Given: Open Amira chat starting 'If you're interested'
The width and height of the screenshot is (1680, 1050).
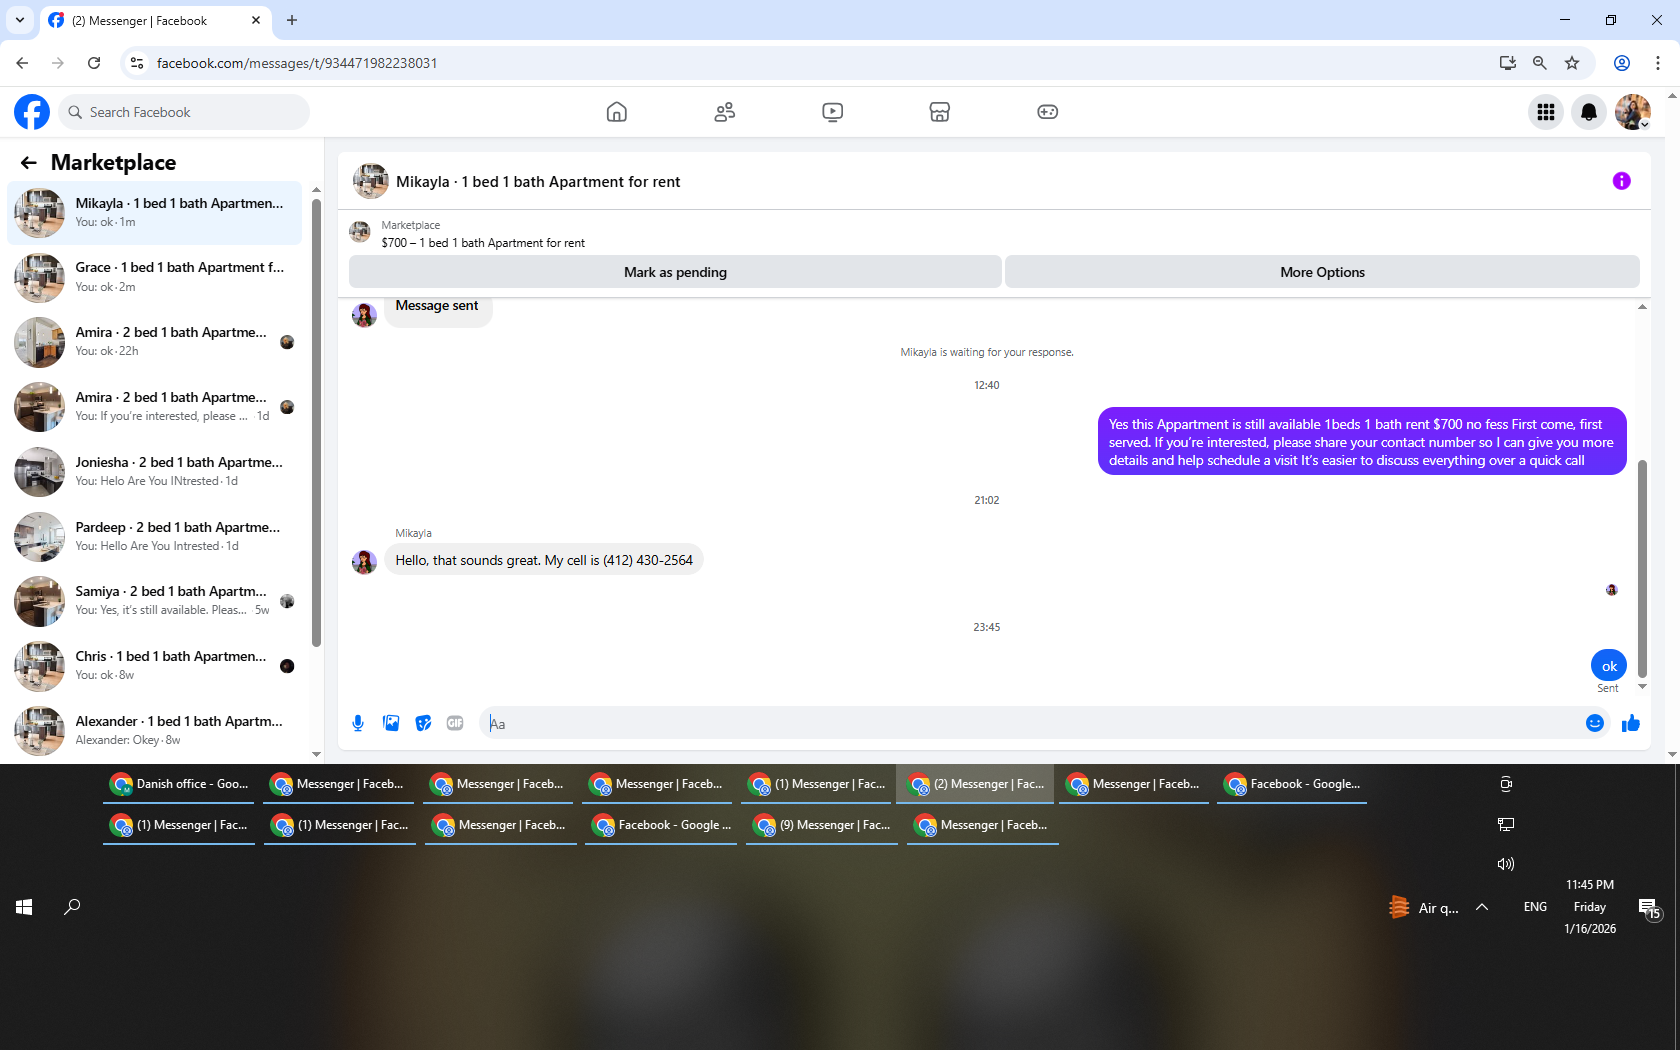Looking at the screenshot, I should 154,407.
